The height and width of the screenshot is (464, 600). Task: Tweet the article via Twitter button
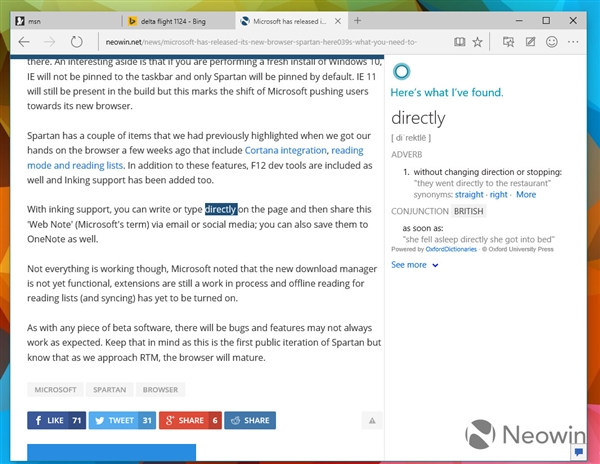pos(122,420)
